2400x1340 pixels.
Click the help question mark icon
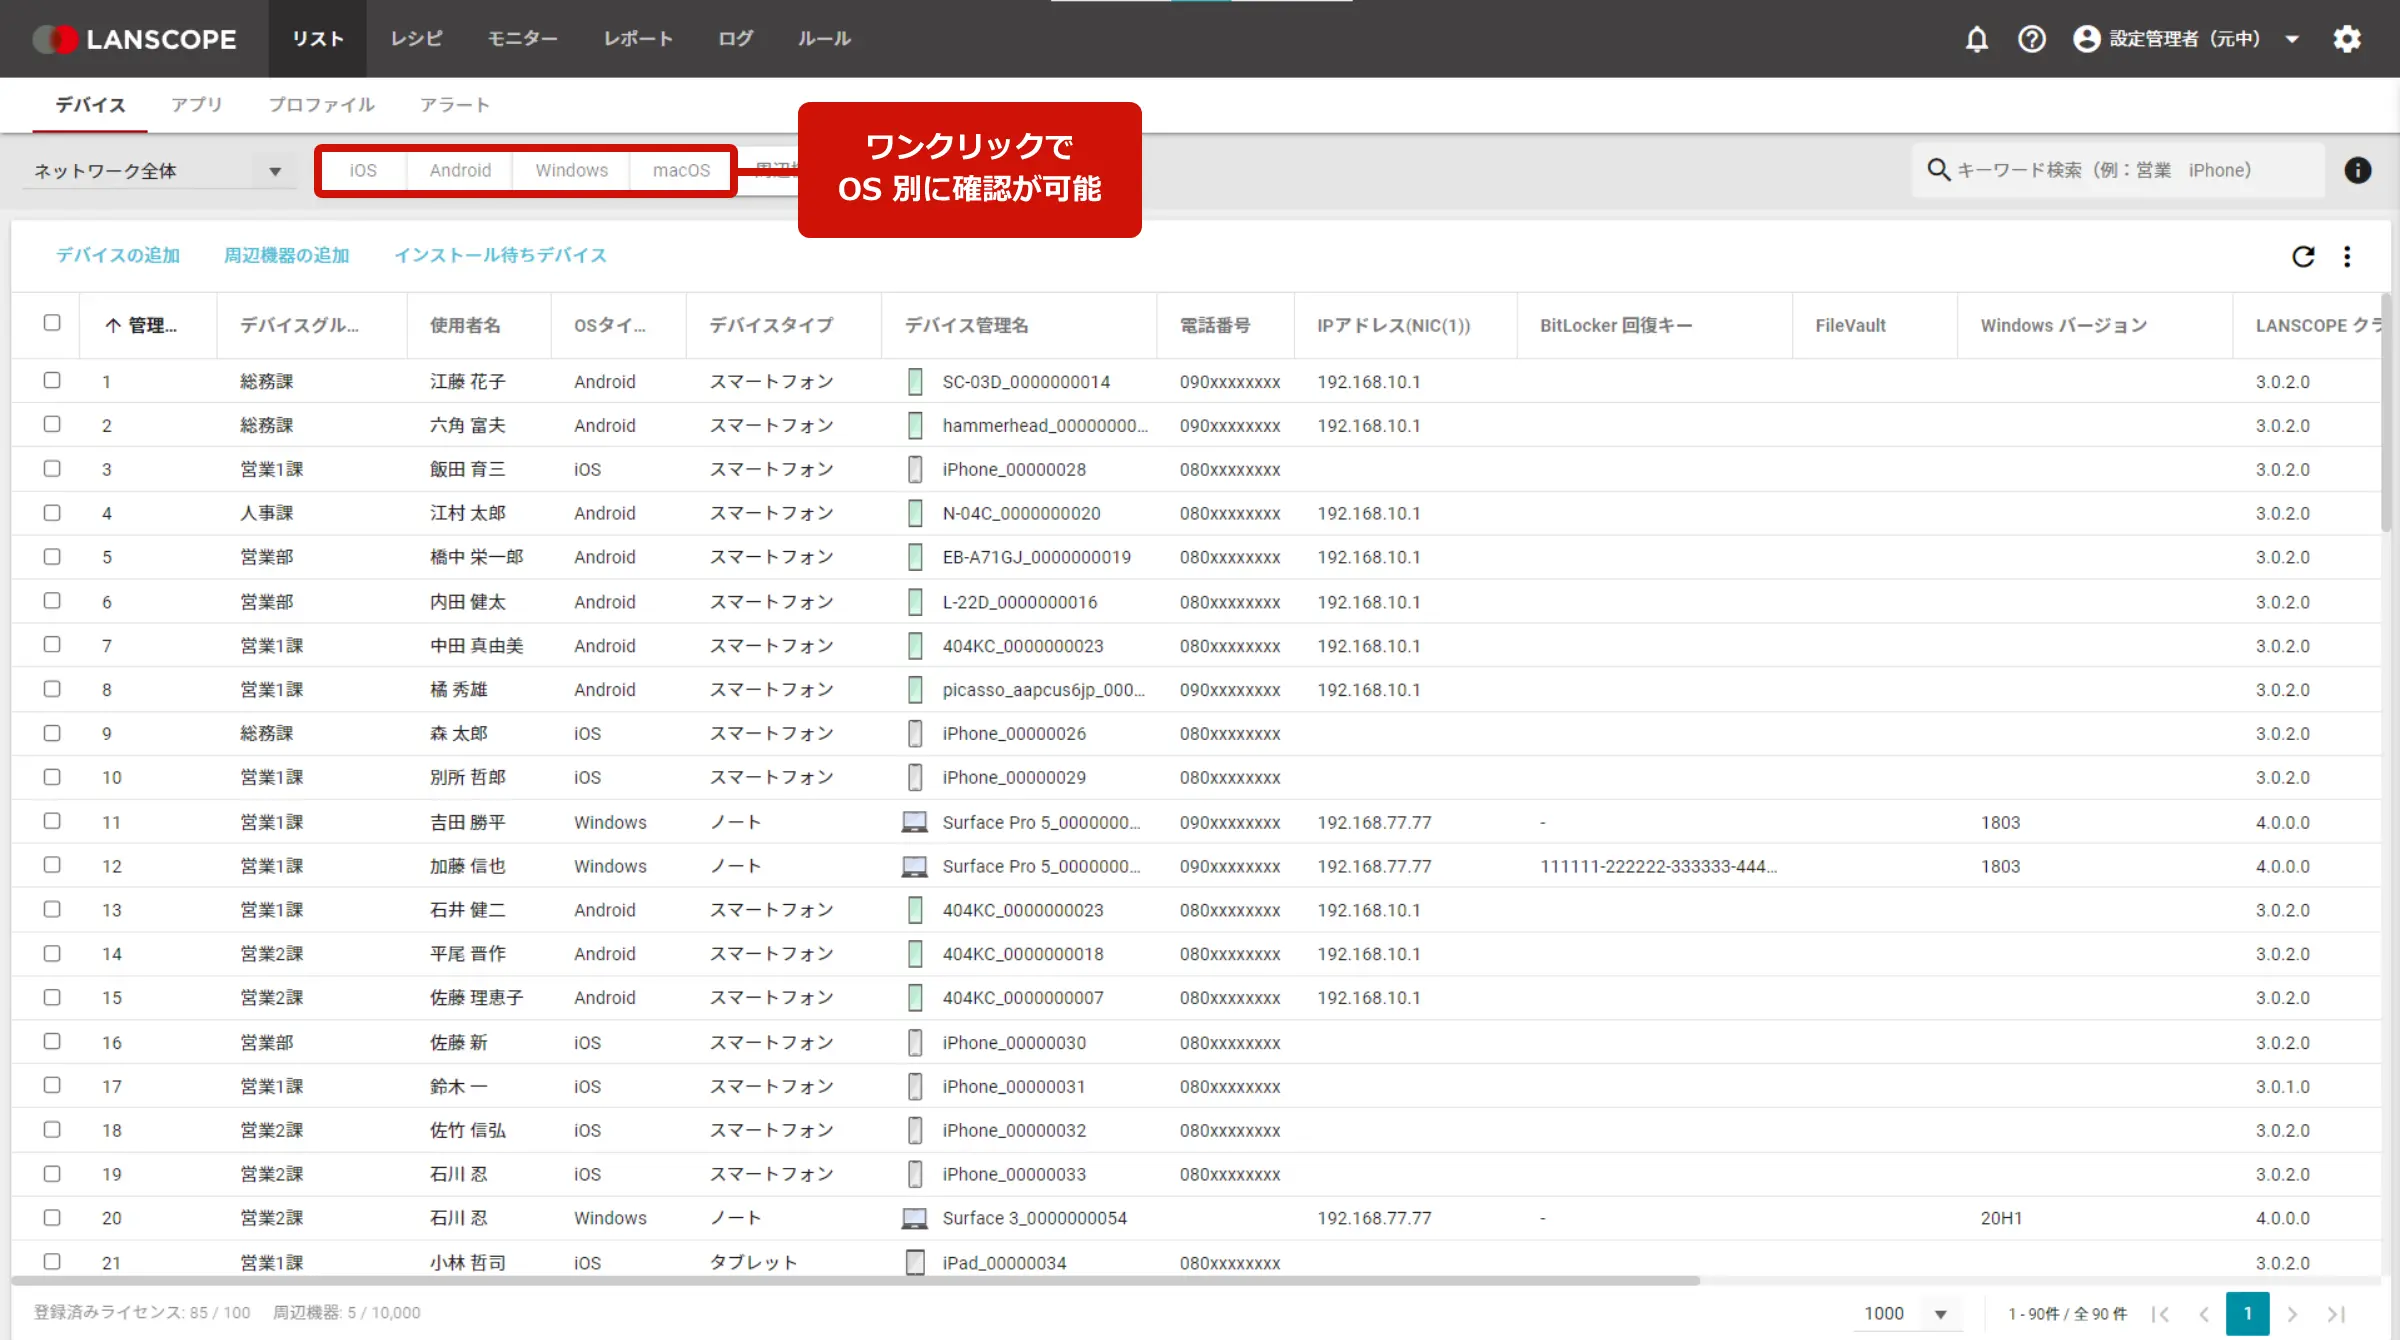click(2031, 39)
